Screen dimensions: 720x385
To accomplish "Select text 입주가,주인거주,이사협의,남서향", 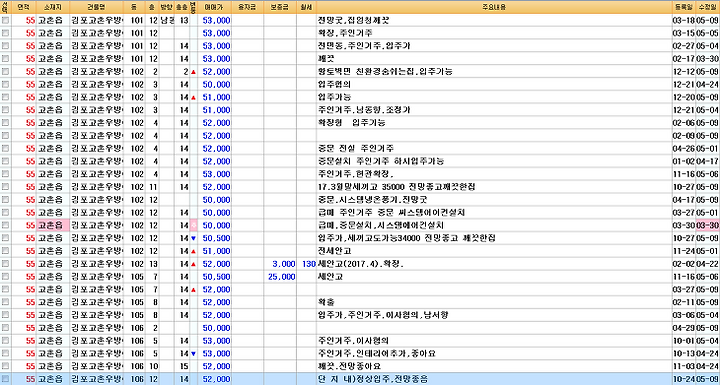I will (383, 315).
